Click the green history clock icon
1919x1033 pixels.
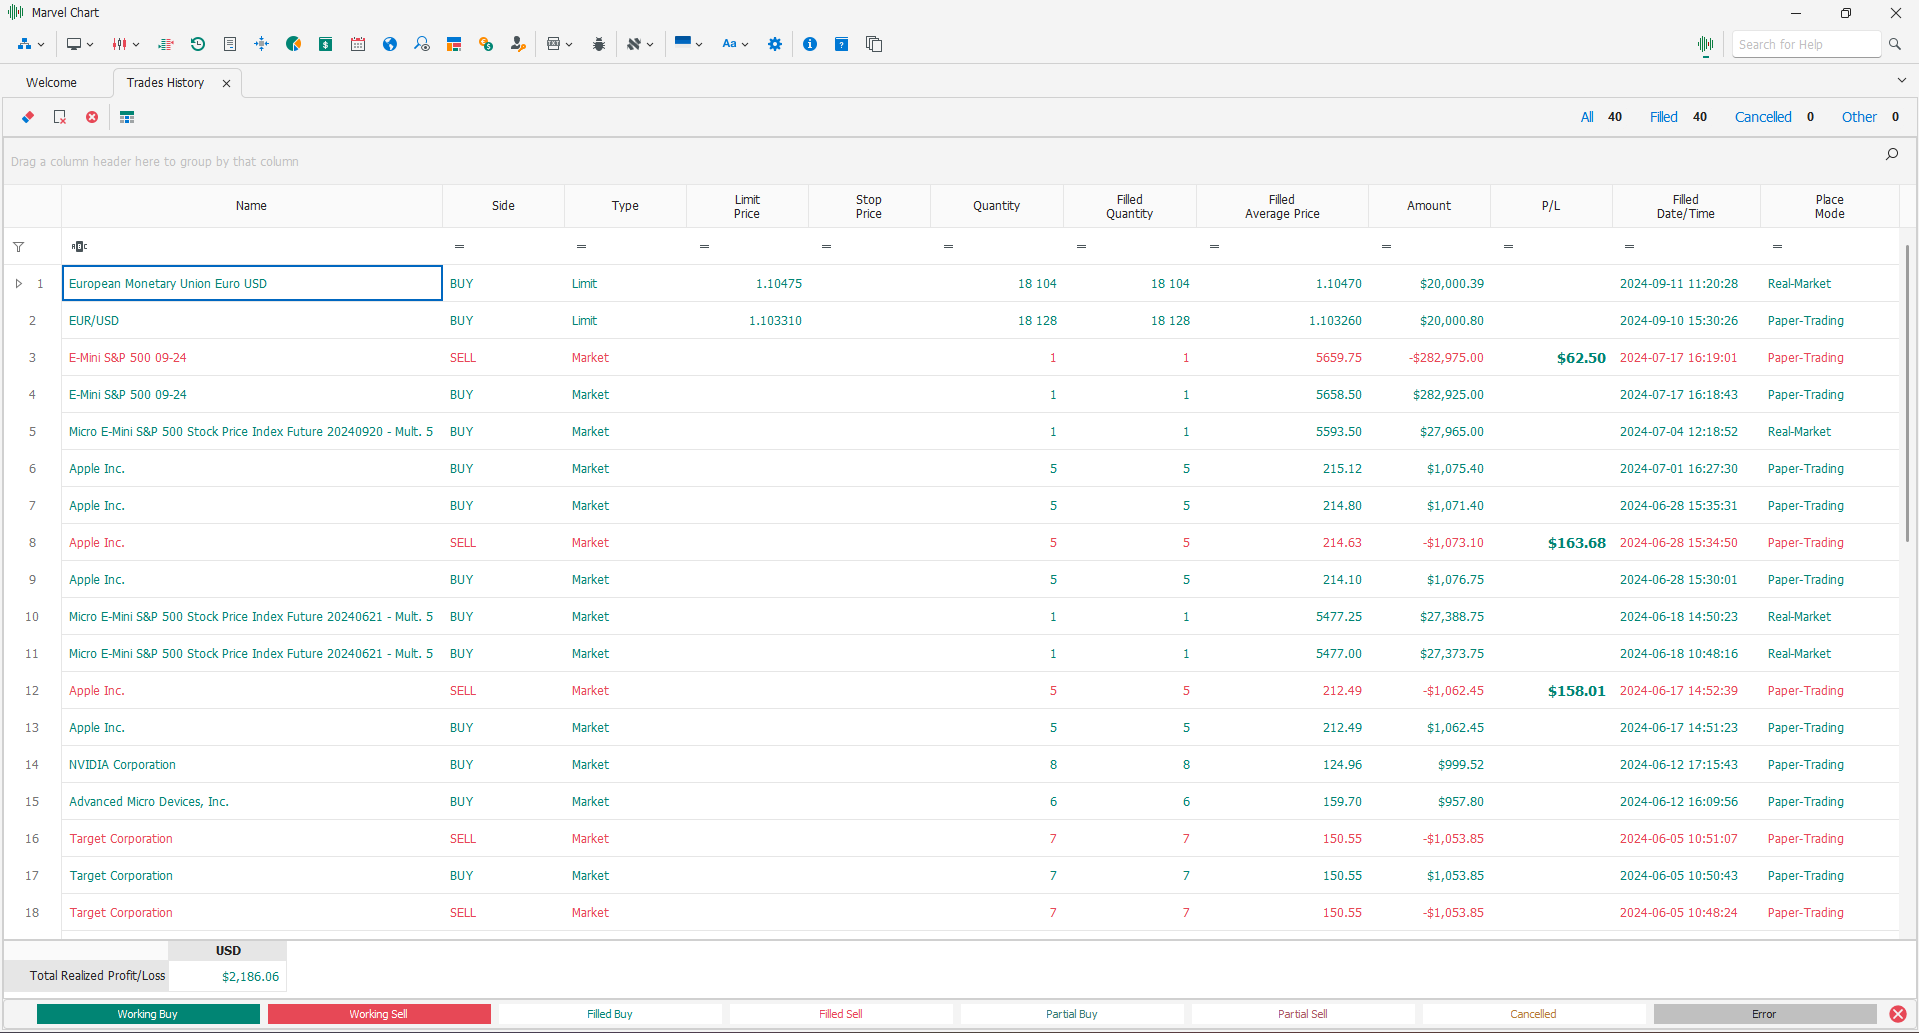tap(198, 44)
